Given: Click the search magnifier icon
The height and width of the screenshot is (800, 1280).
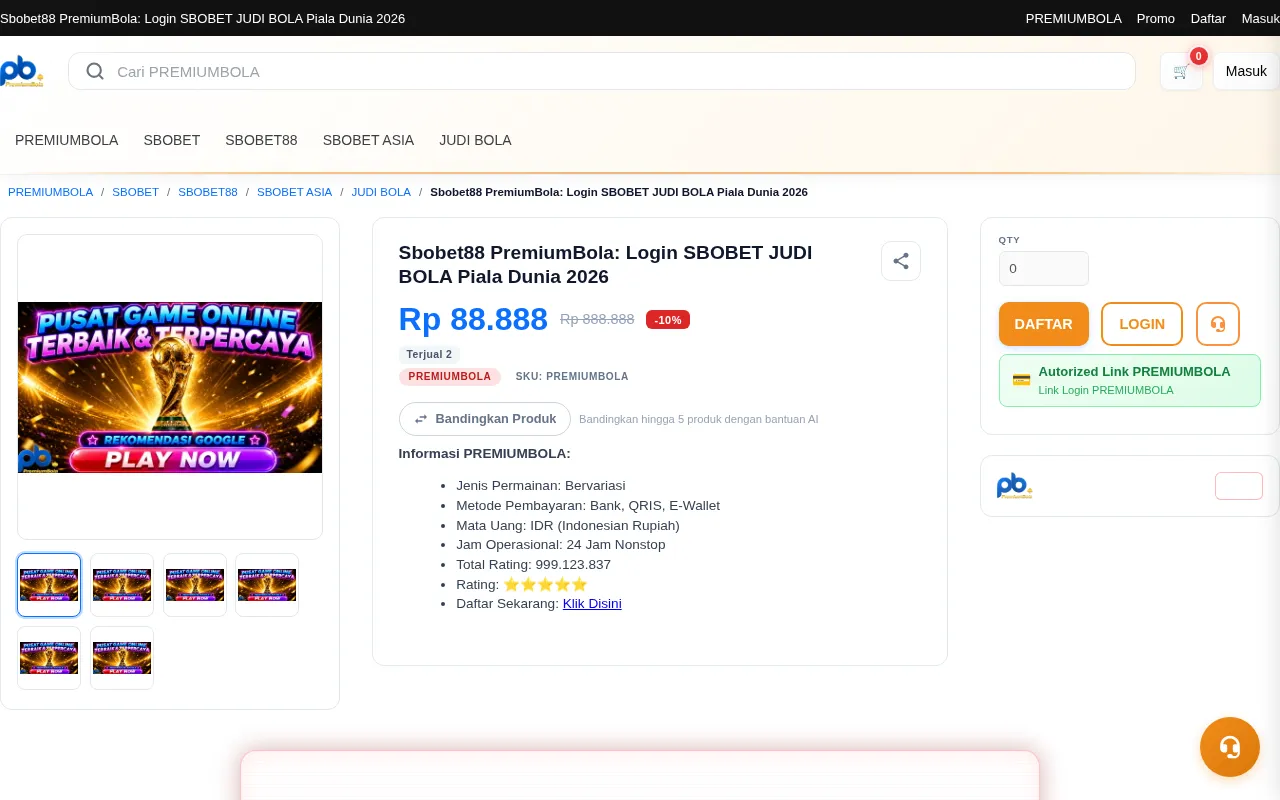Looking at the screenshot, I should click(95, 71).
